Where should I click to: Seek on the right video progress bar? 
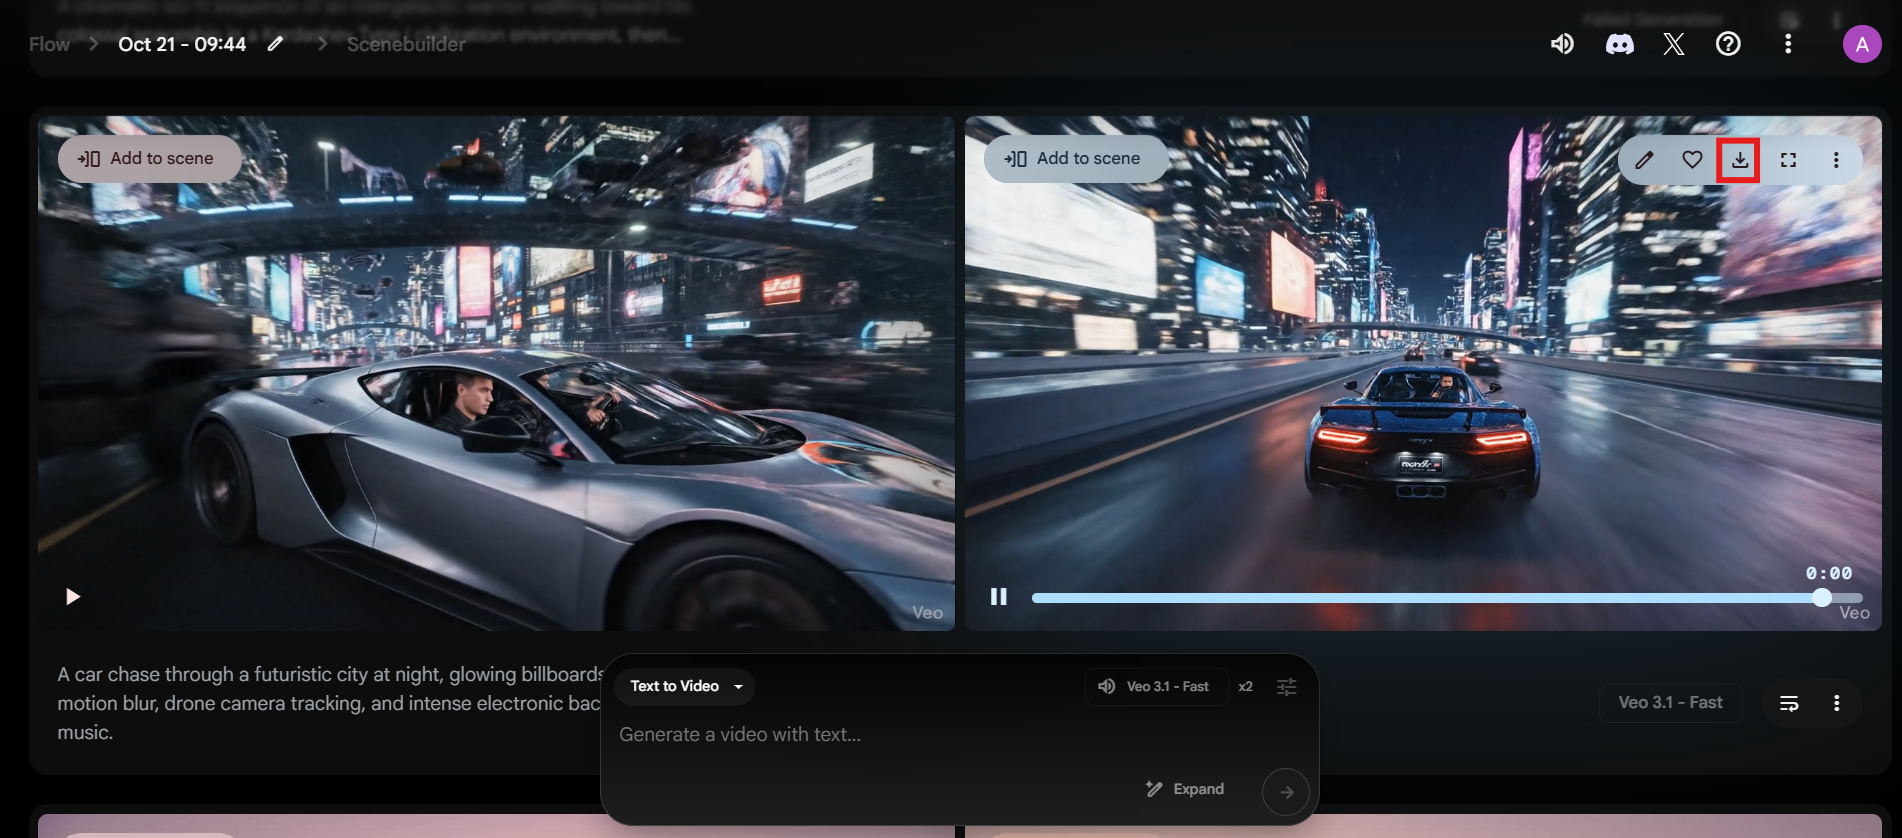(x=1446, y=598)
